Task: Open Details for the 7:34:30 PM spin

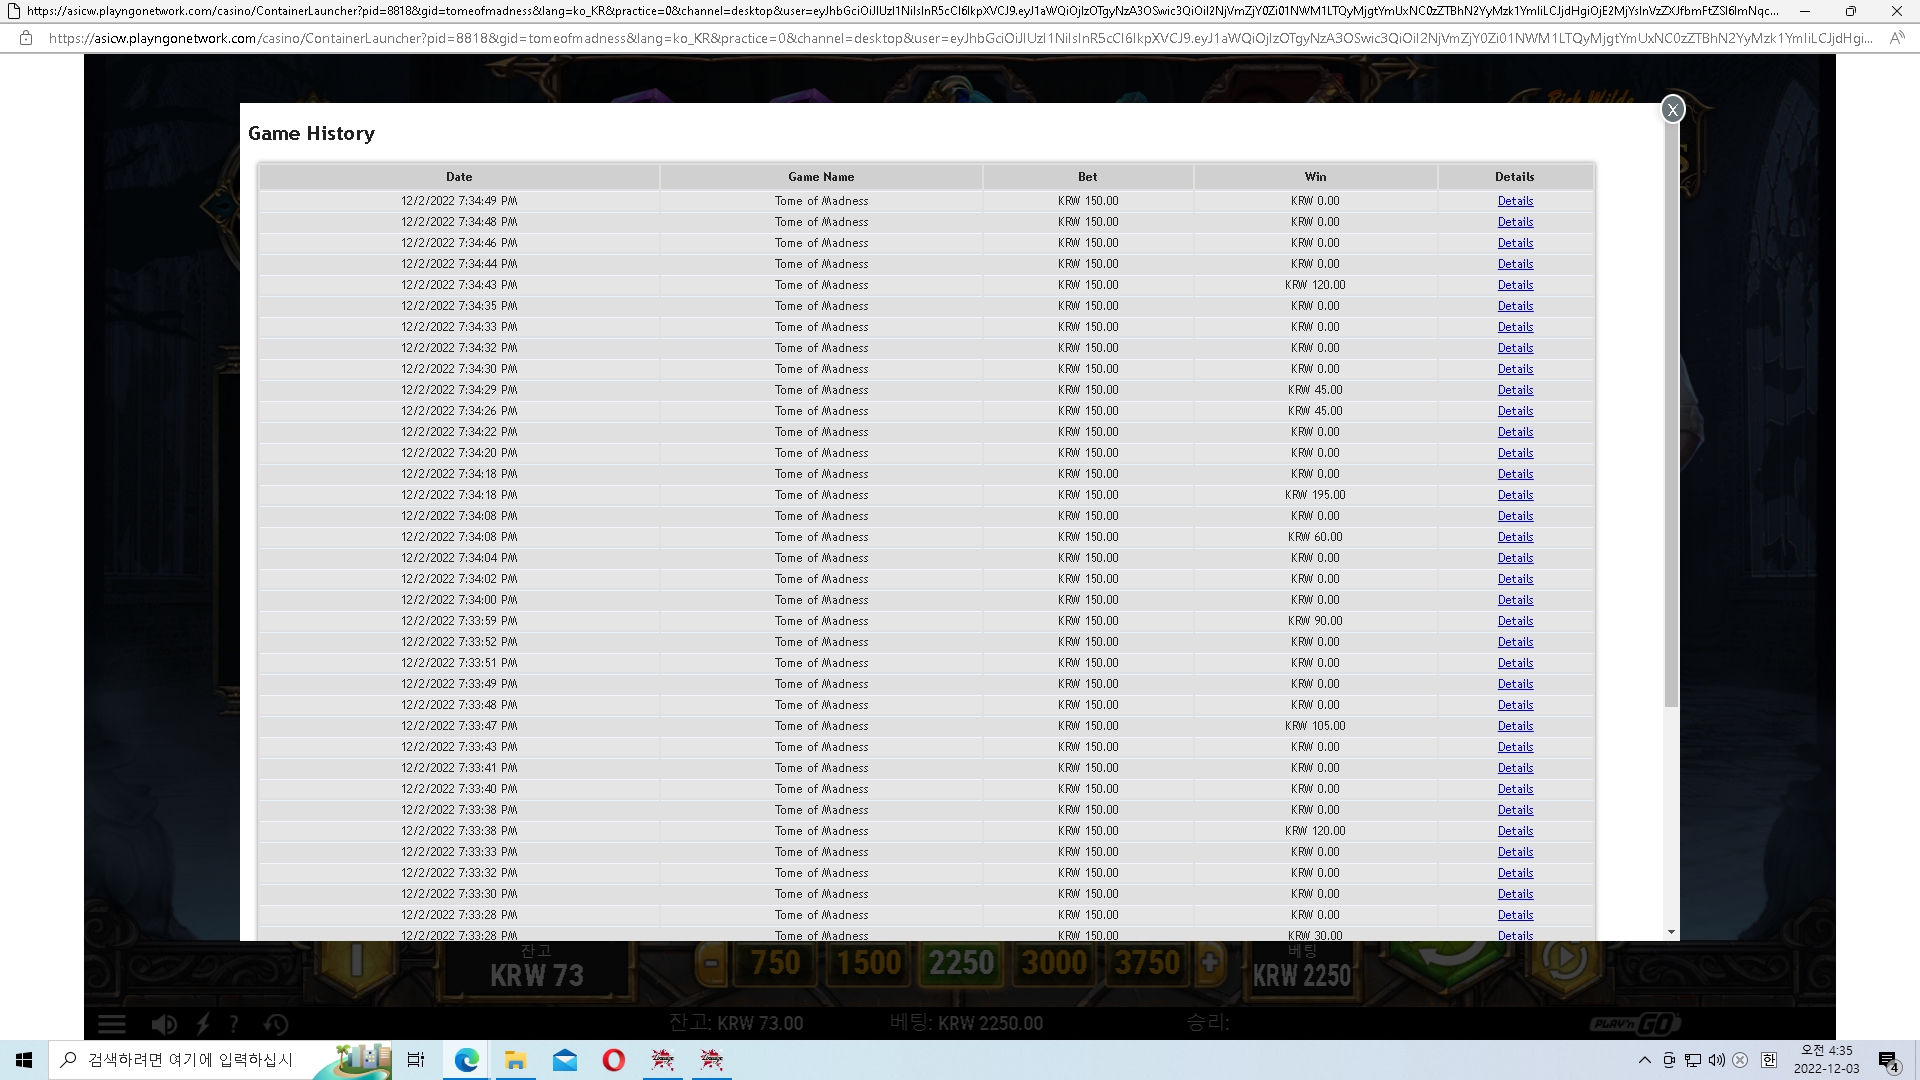Action: [x=1515, y=369]
